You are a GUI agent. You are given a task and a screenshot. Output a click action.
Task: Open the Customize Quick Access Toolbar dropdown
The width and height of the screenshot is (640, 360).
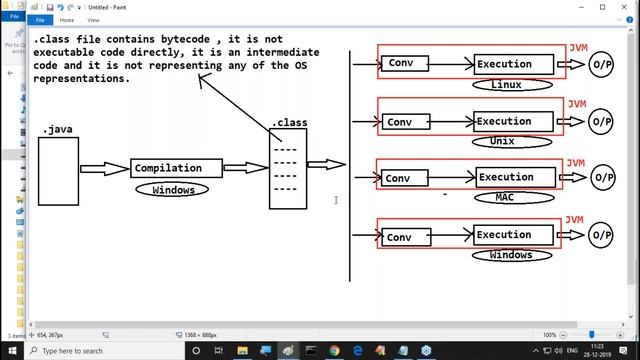point(79,8)
